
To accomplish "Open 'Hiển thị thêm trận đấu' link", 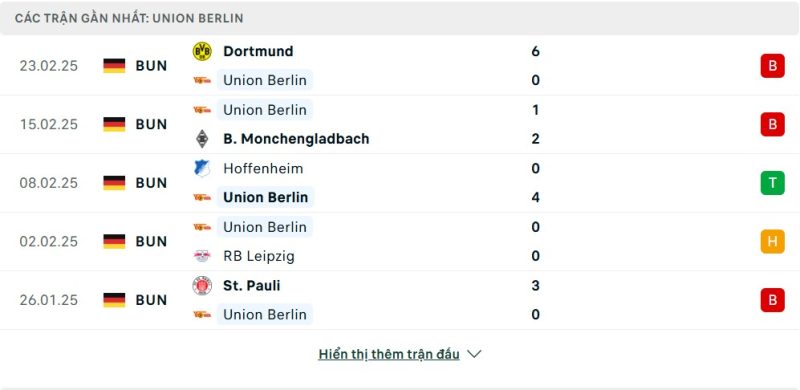I will [x=389, y=354].
